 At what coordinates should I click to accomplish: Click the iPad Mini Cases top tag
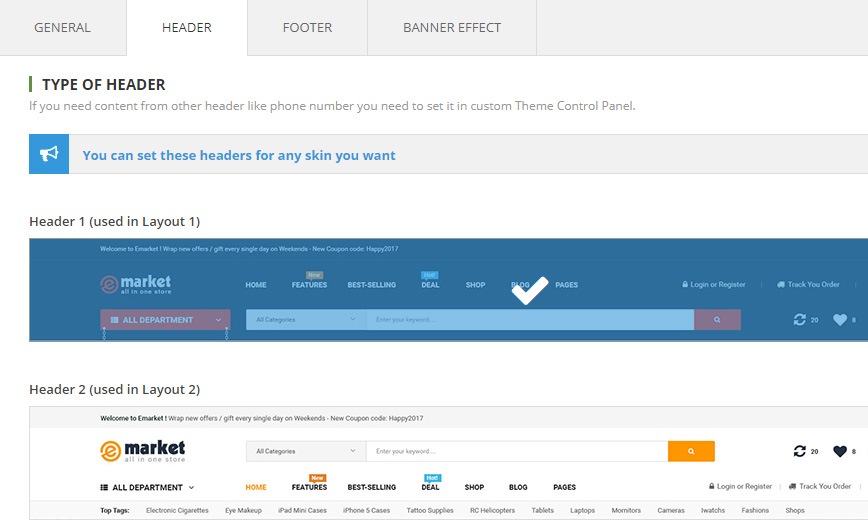click(302, 511)
